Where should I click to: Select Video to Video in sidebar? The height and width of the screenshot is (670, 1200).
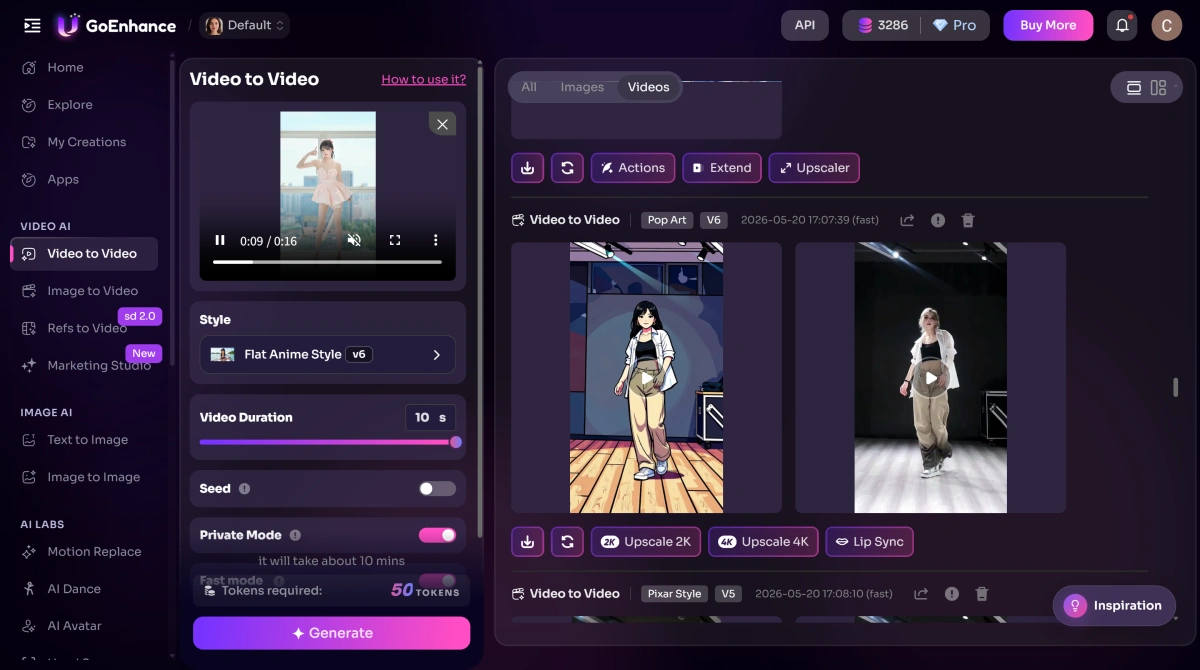click(x=85, y=254)
